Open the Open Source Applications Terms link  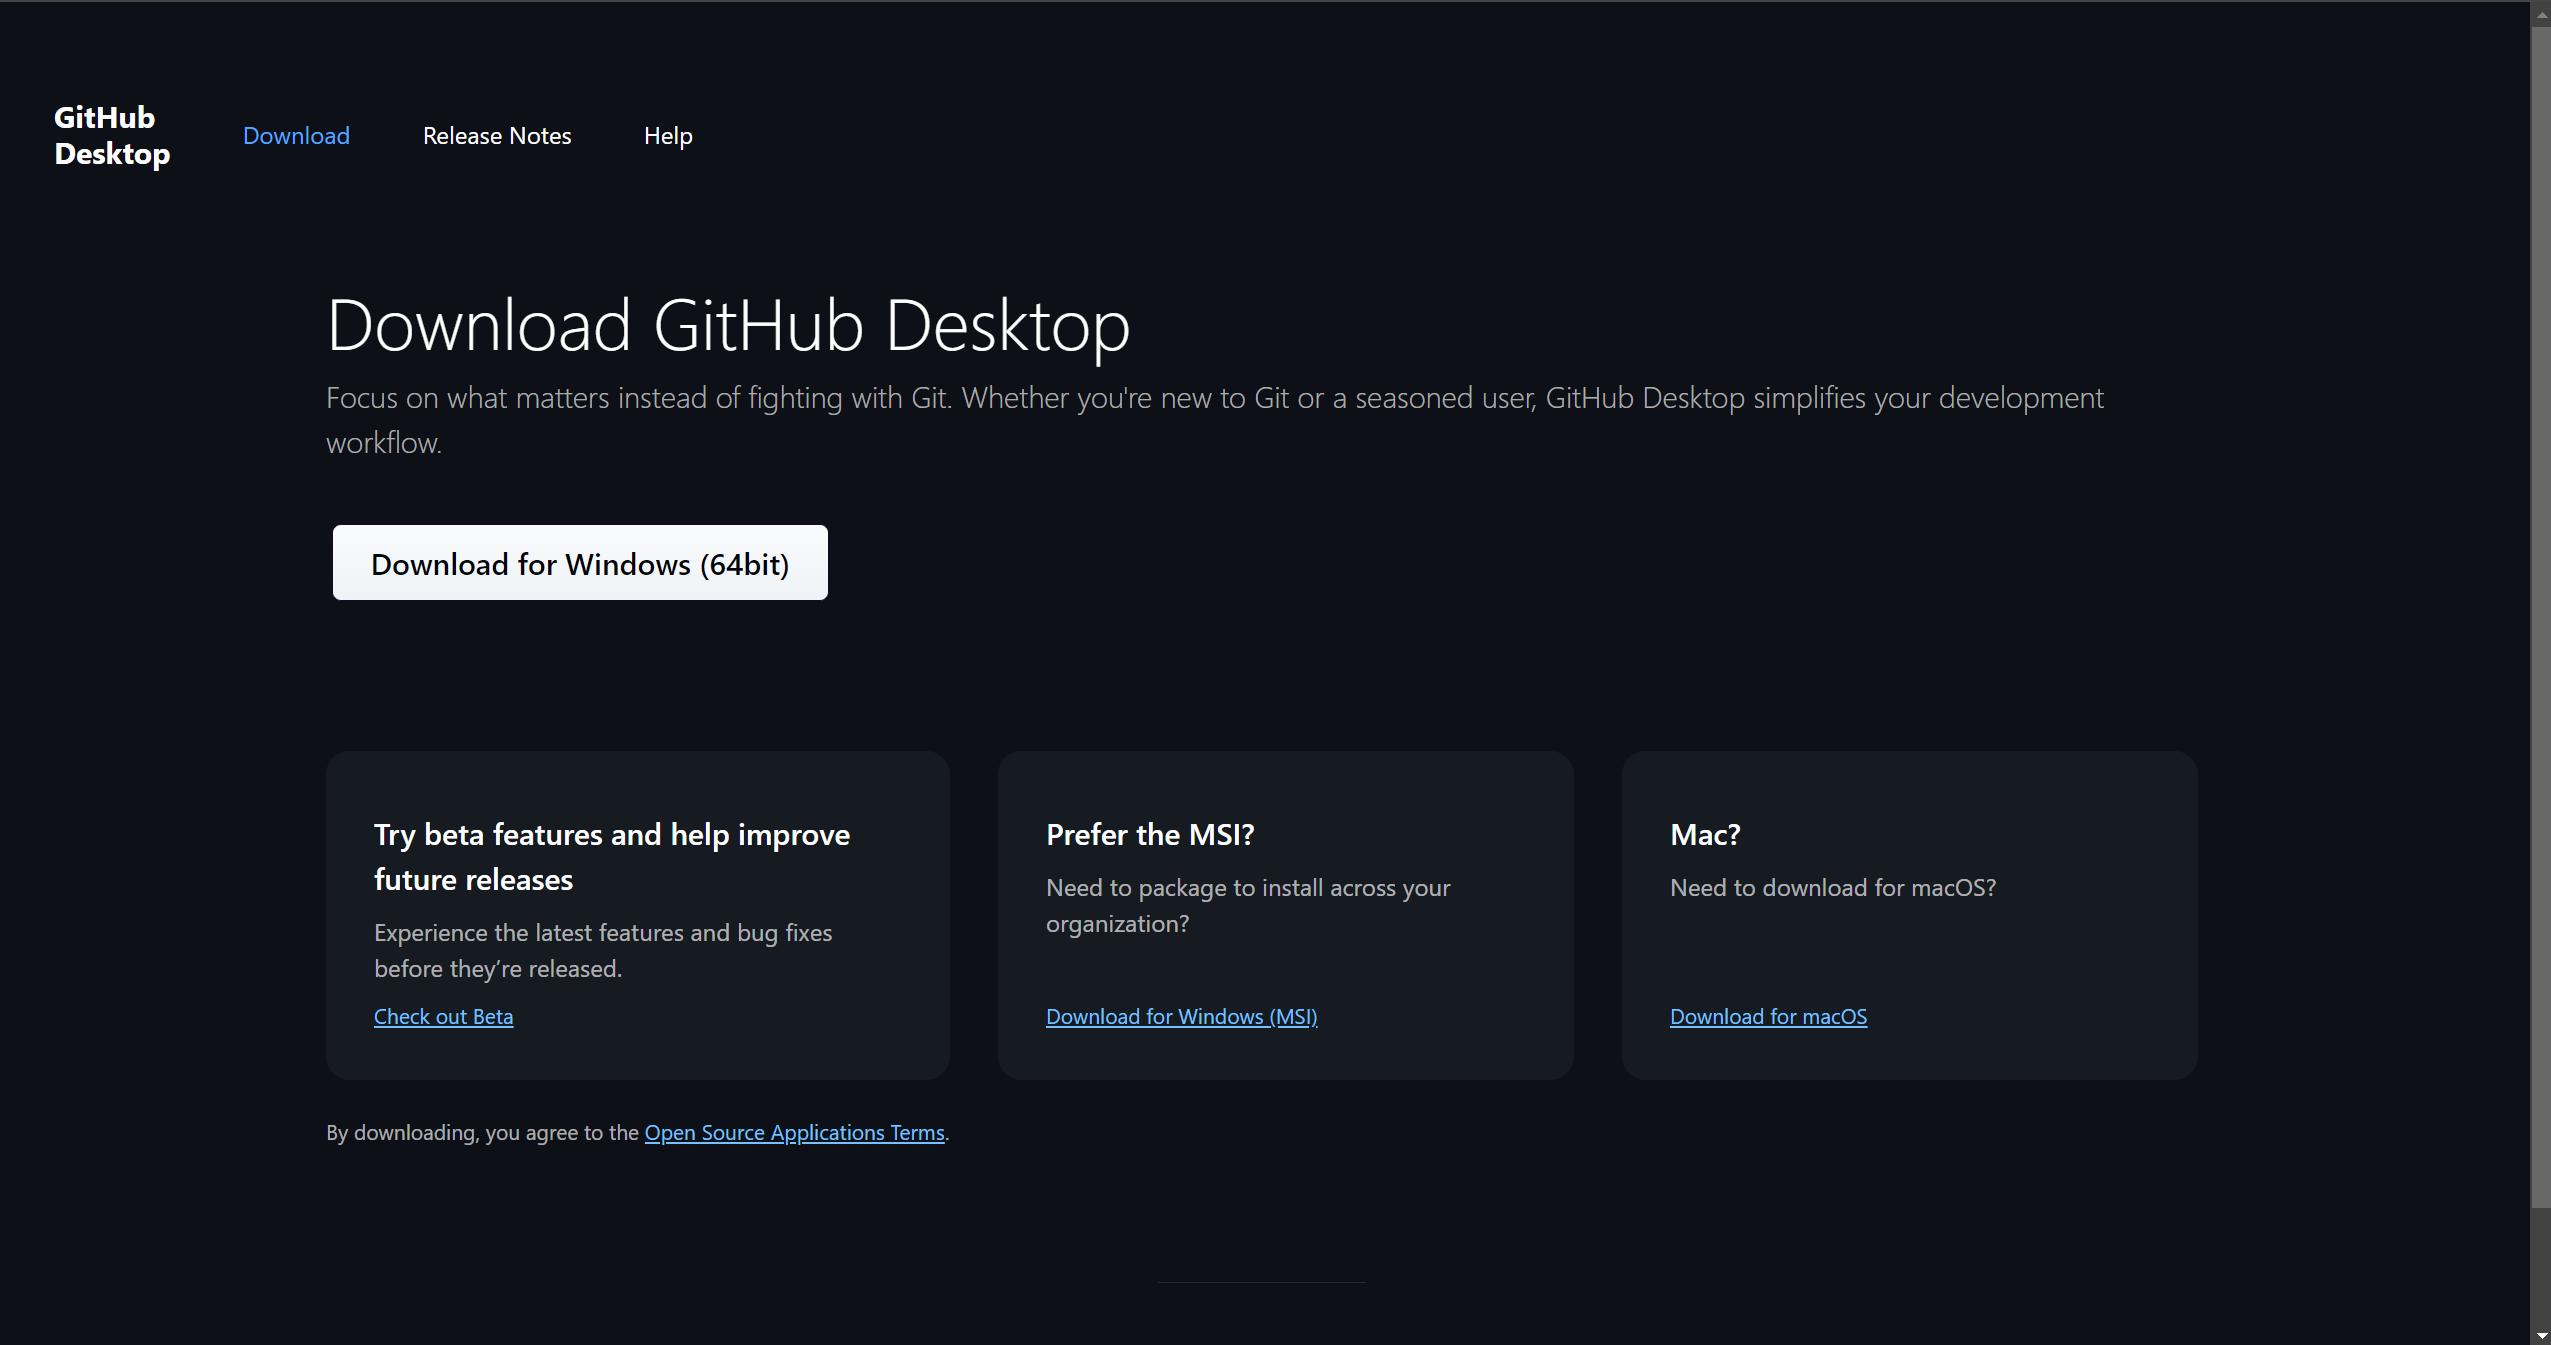(x=794, y=1132)
